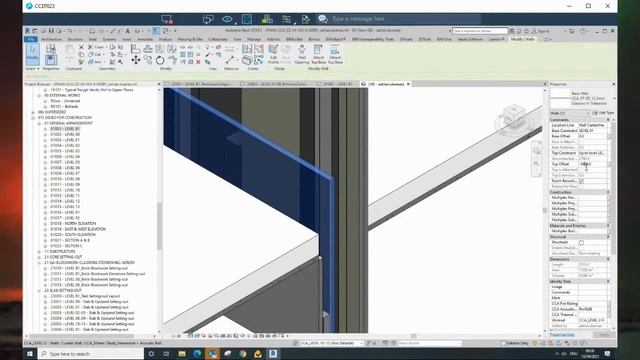
Task: Click the Properties panel vertical scrollbar
Action: [613, 188]
